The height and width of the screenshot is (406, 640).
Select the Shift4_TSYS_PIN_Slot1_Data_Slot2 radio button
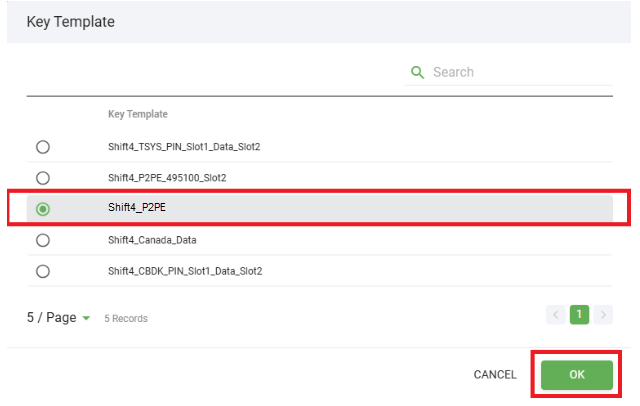pyautogui.click(x=43, y=147)
